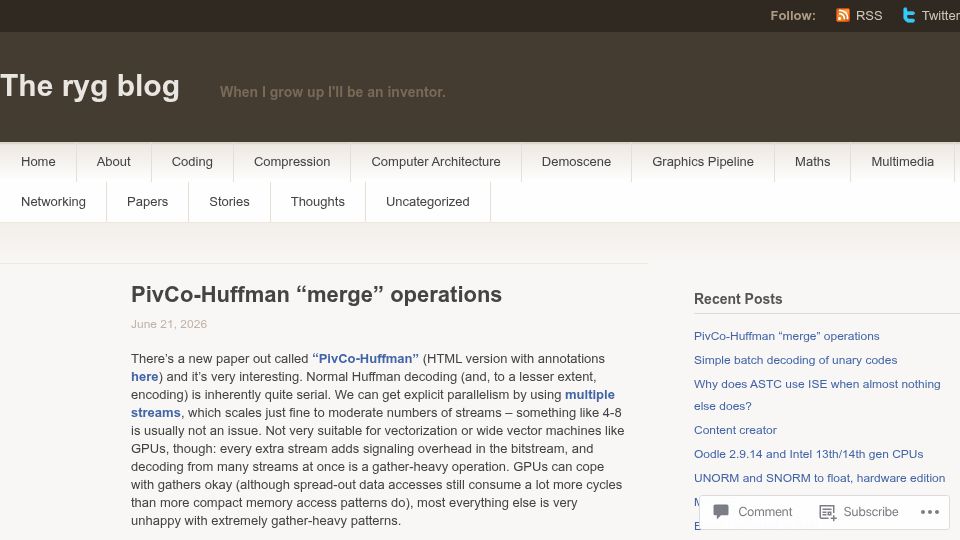Click the Subscribe button
Viewport: 960px width, 540px height.
pyautogui.click(x=859, y=512)
